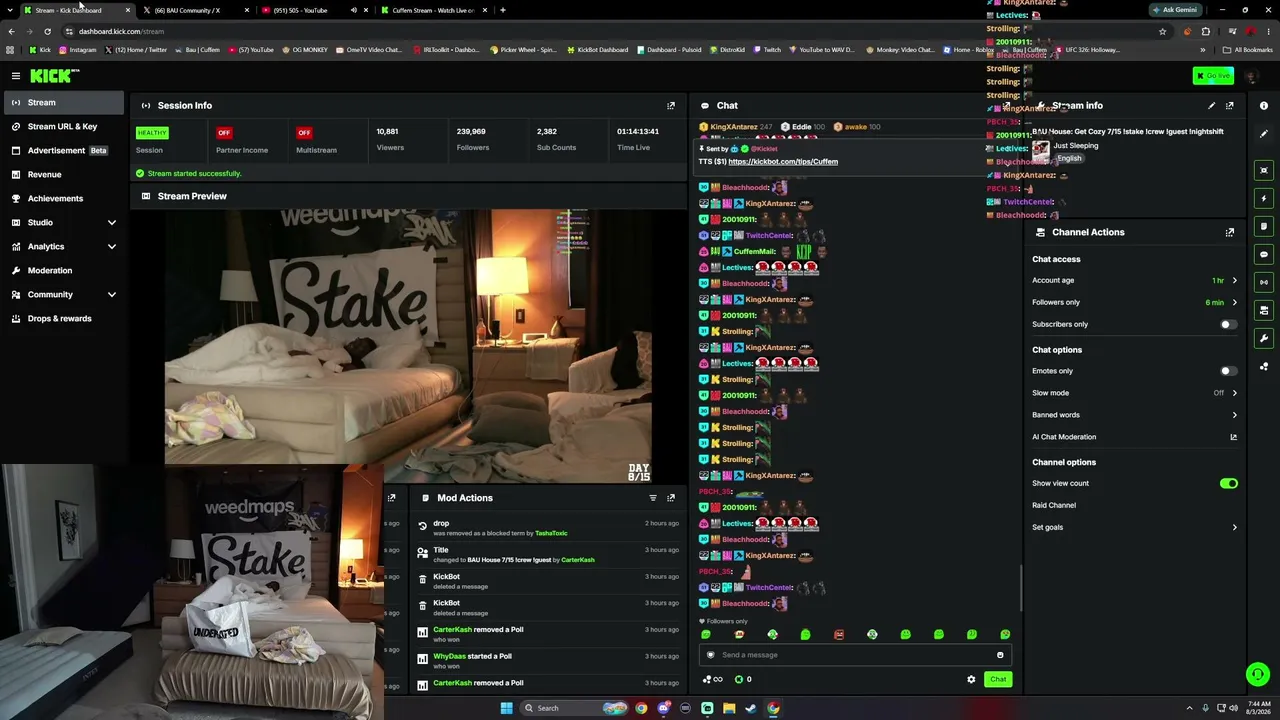Click the Send a message input field
Screen dimensions: 1280x720
coord(855,655)
